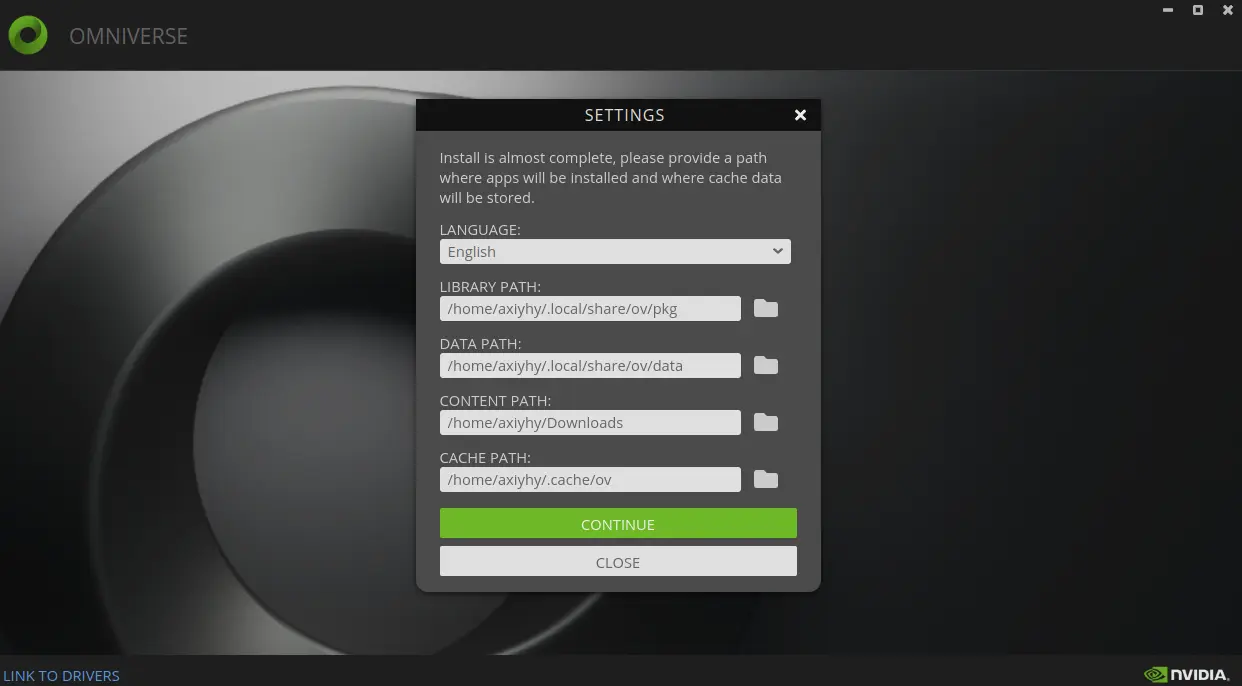The width and height of the screenshot is (1242, 686).
Task: Click the OMNIVERSE title text in header
Action: tap(128, 37)
